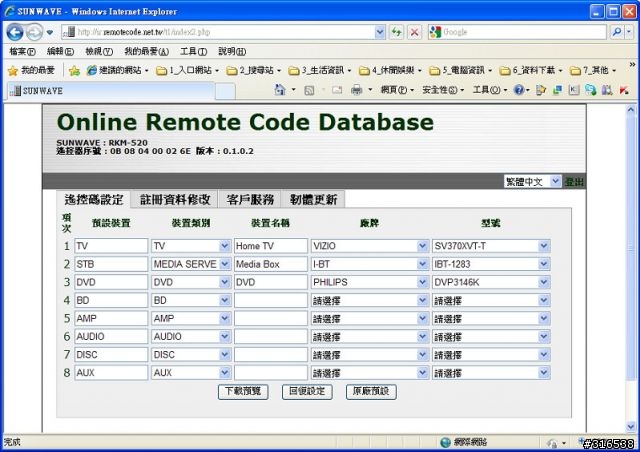Click the Home TV device name field
Viewport: 640px width, 452px height.
pos(271,246)
